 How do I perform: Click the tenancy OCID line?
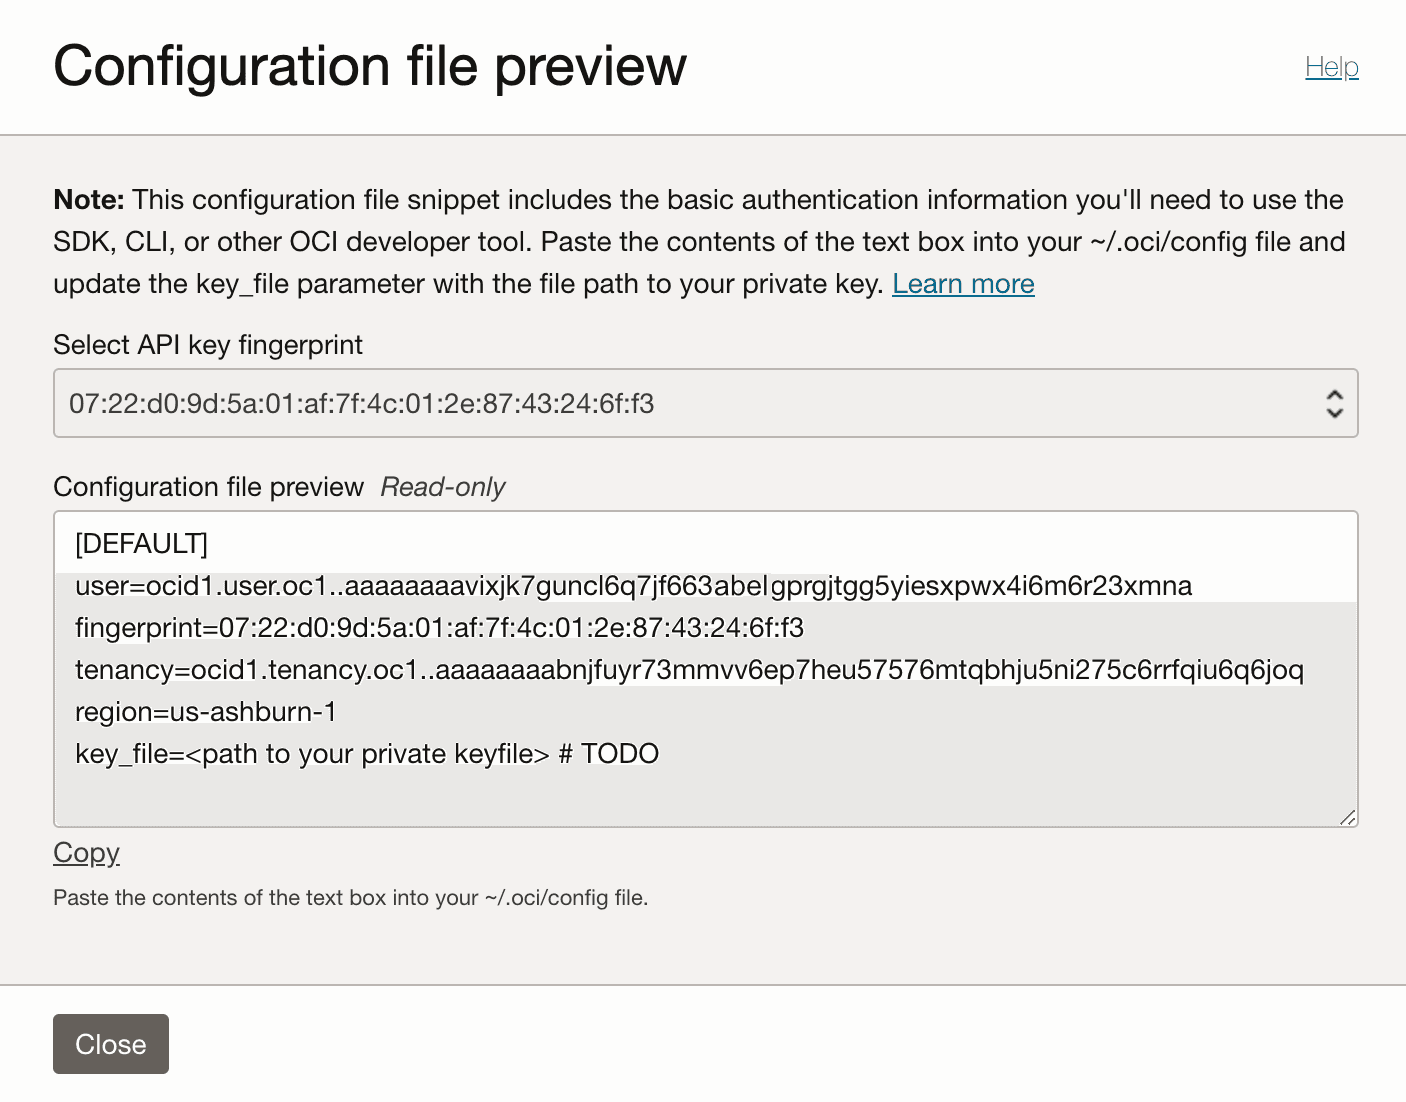coord(690,670)
